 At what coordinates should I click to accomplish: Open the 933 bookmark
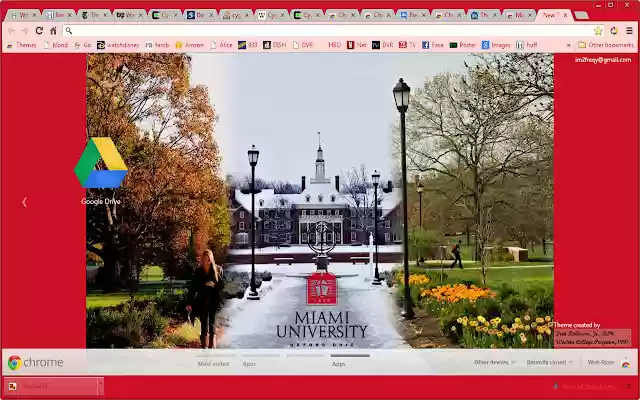coord(248,45)
